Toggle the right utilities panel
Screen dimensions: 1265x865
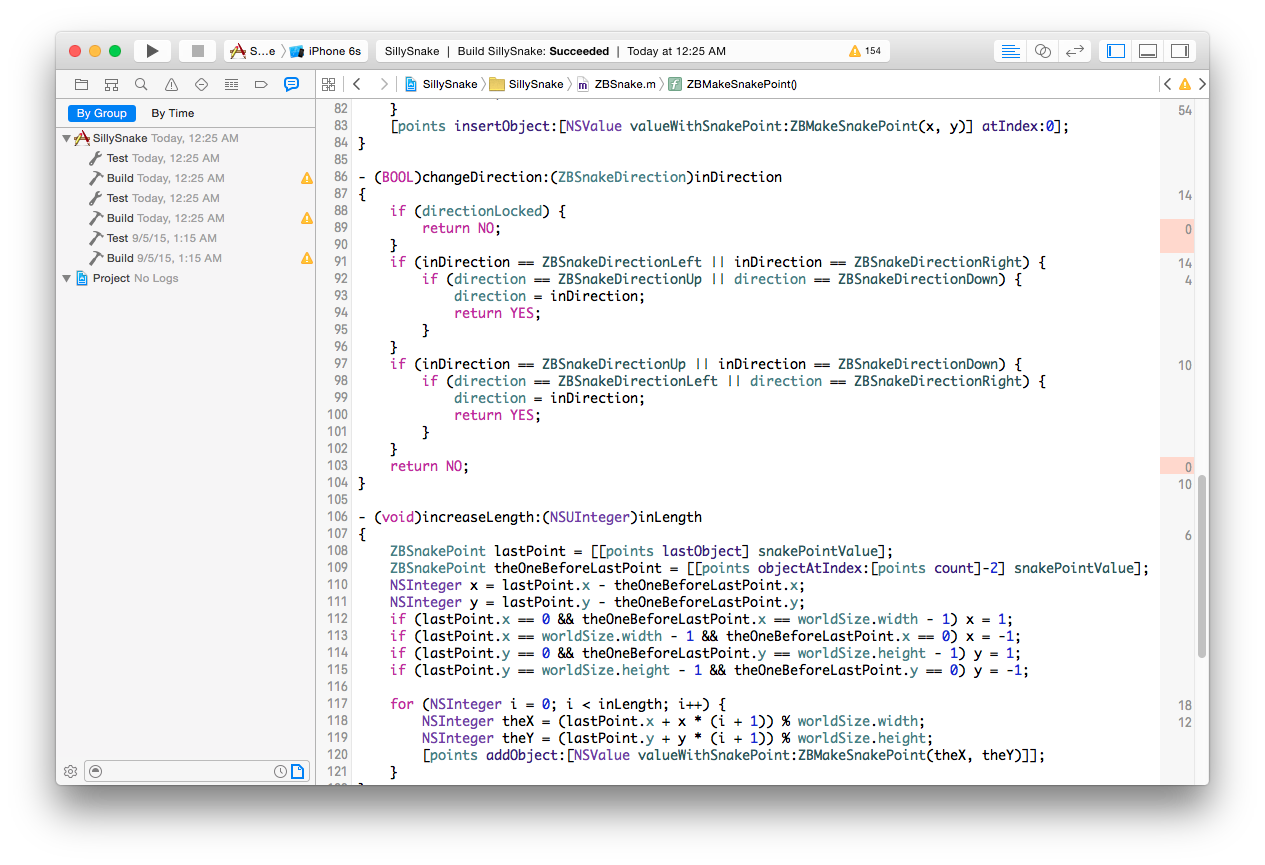1180,51
